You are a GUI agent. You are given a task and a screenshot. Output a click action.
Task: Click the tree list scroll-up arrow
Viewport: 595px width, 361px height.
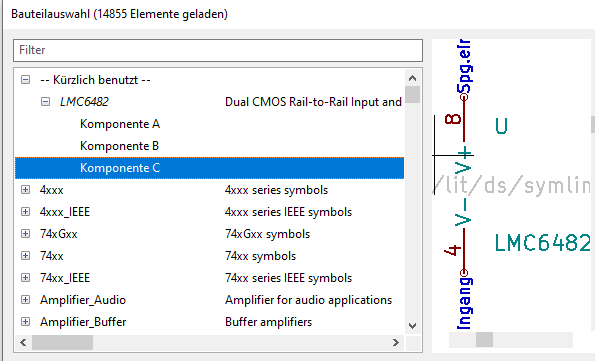point(412,79)
